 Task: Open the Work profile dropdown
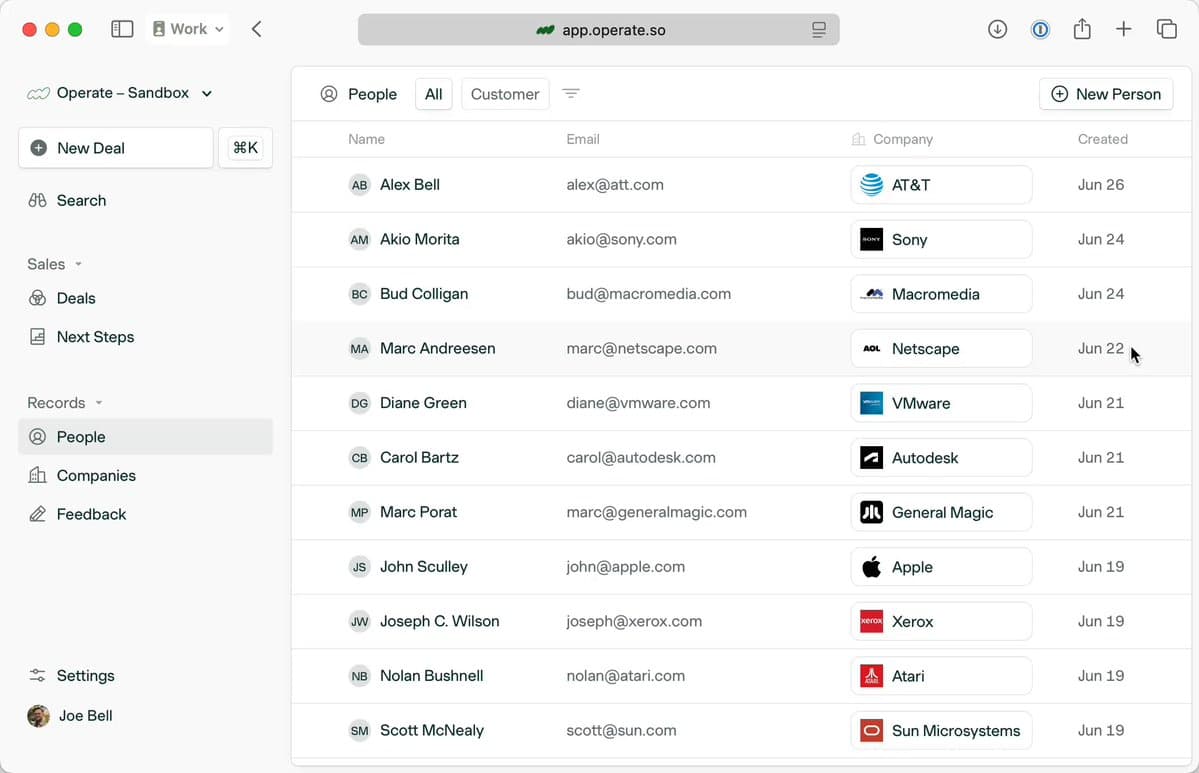[x=188, y=29]
